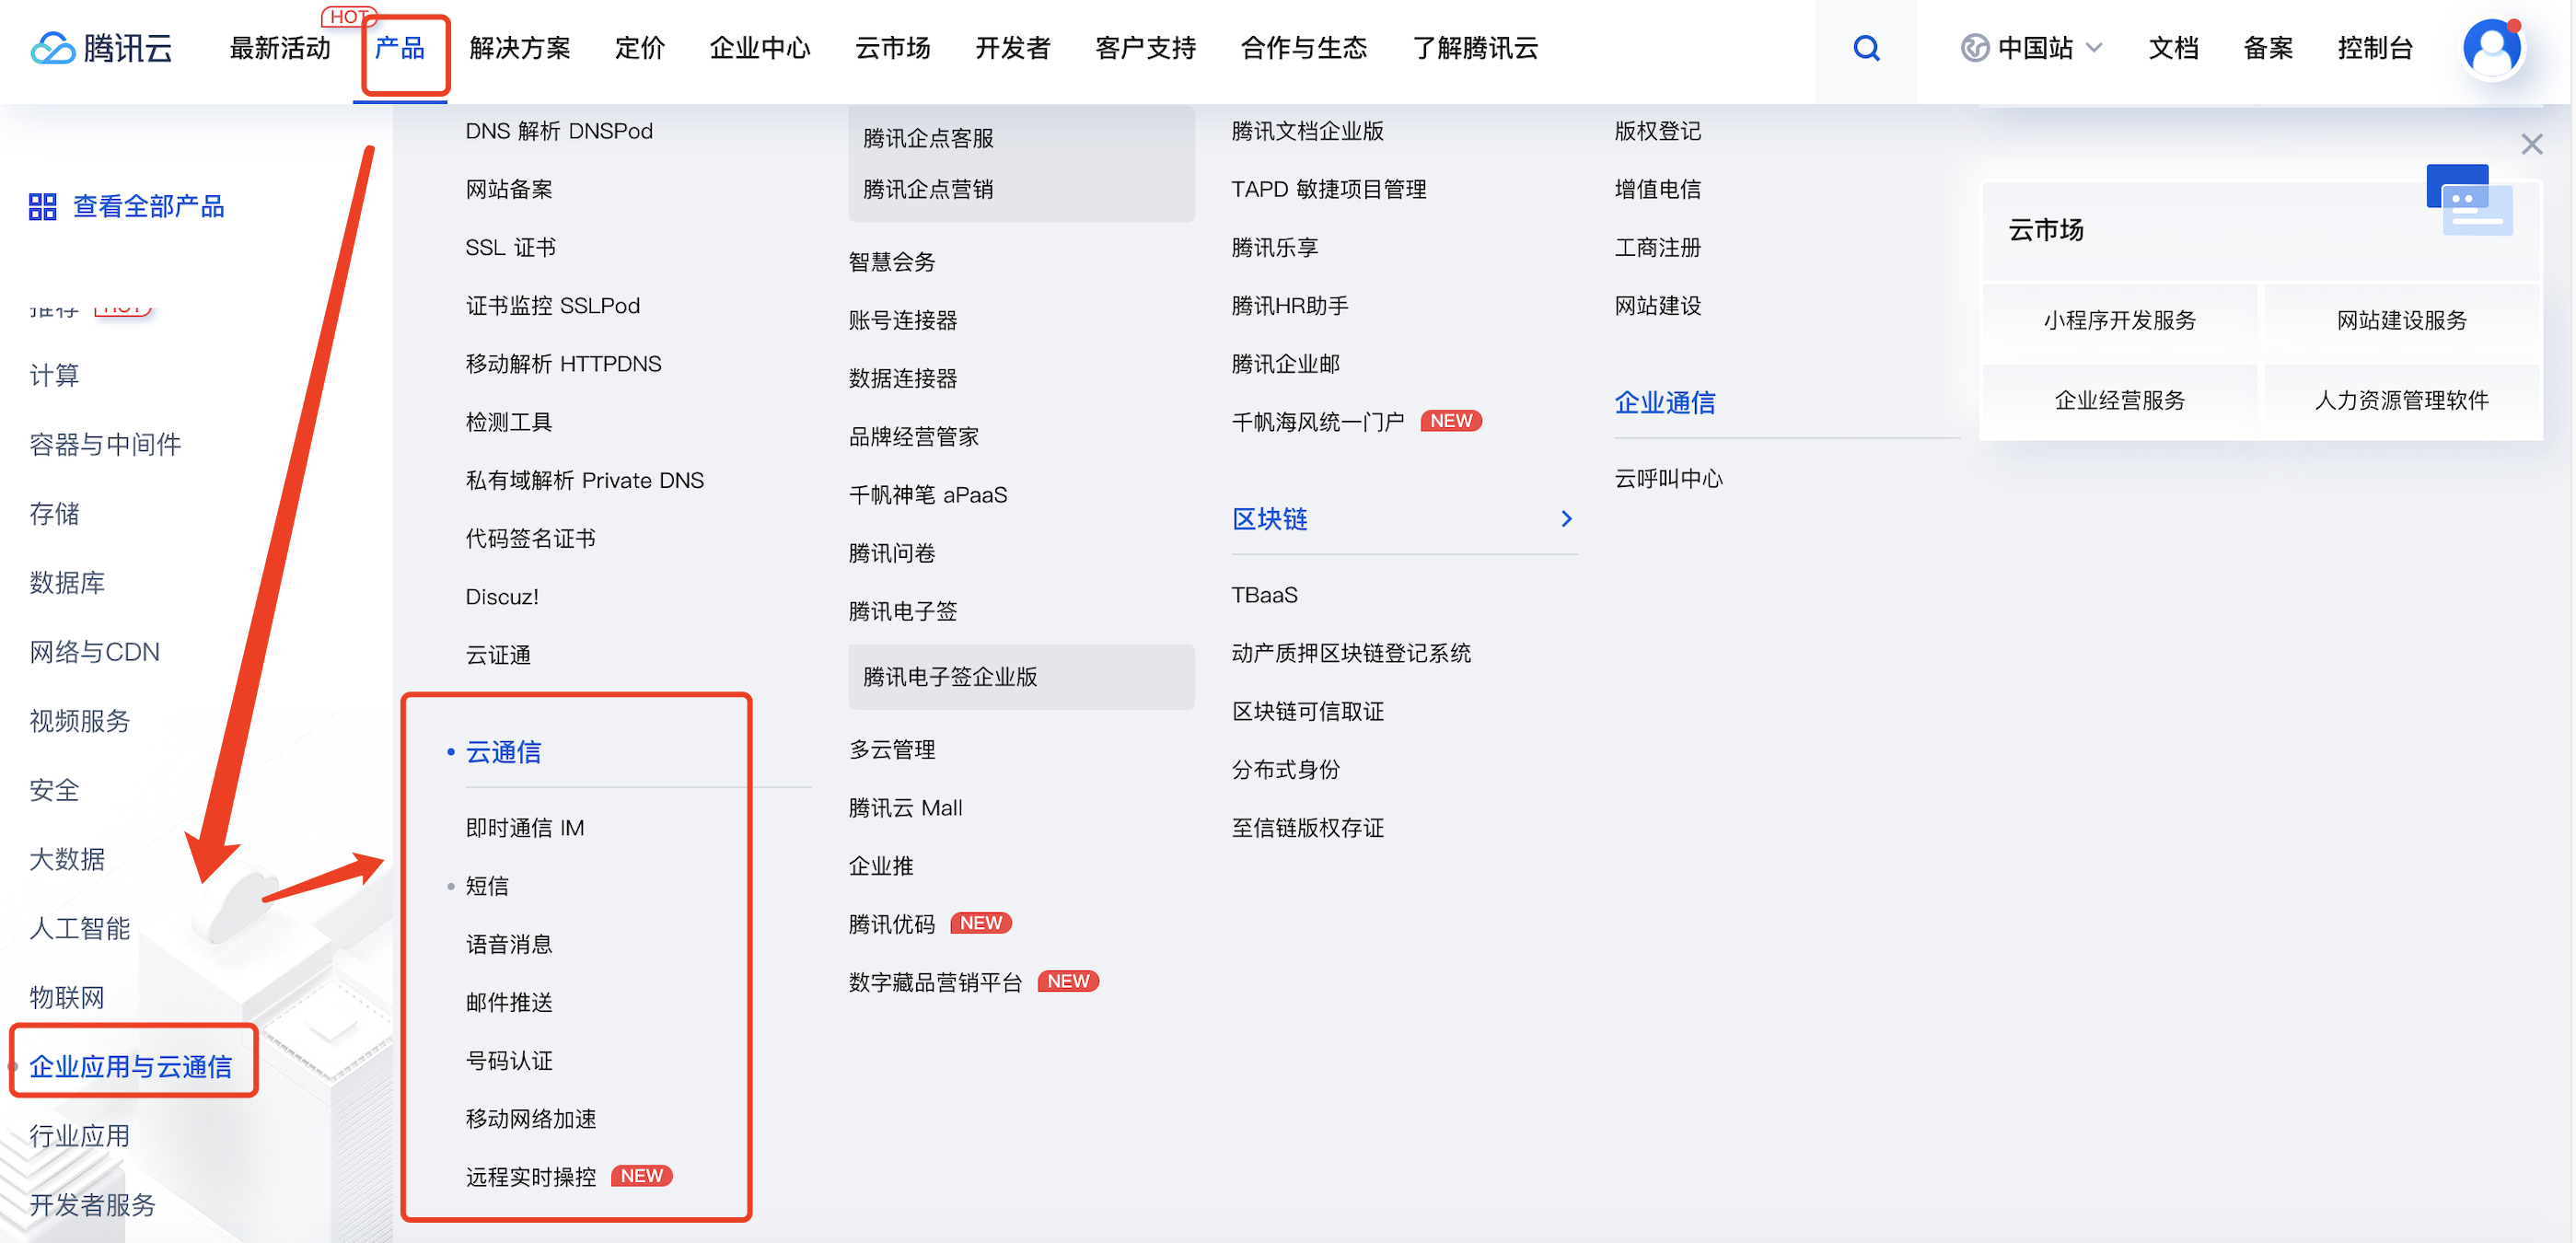Select the 计算 category
Screen dimensions: 2576x1243
pos(54,375)
